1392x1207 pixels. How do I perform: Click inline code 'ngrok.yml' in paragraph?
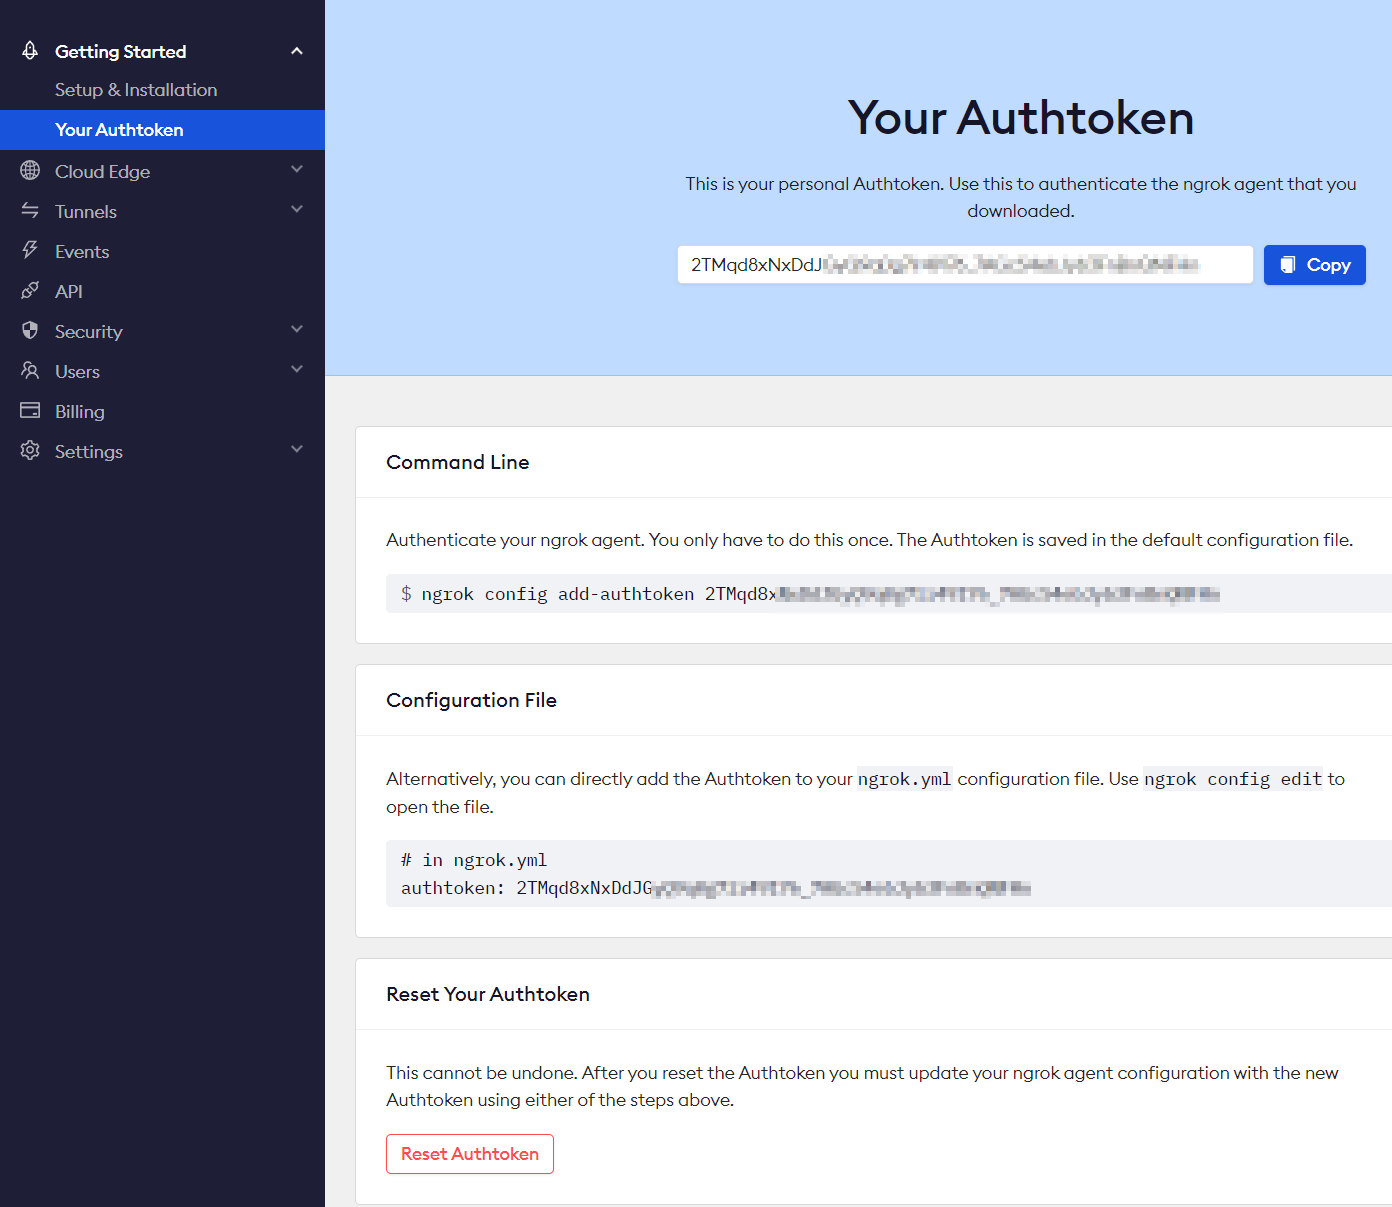pyautogui.click(x=905, y=779)
